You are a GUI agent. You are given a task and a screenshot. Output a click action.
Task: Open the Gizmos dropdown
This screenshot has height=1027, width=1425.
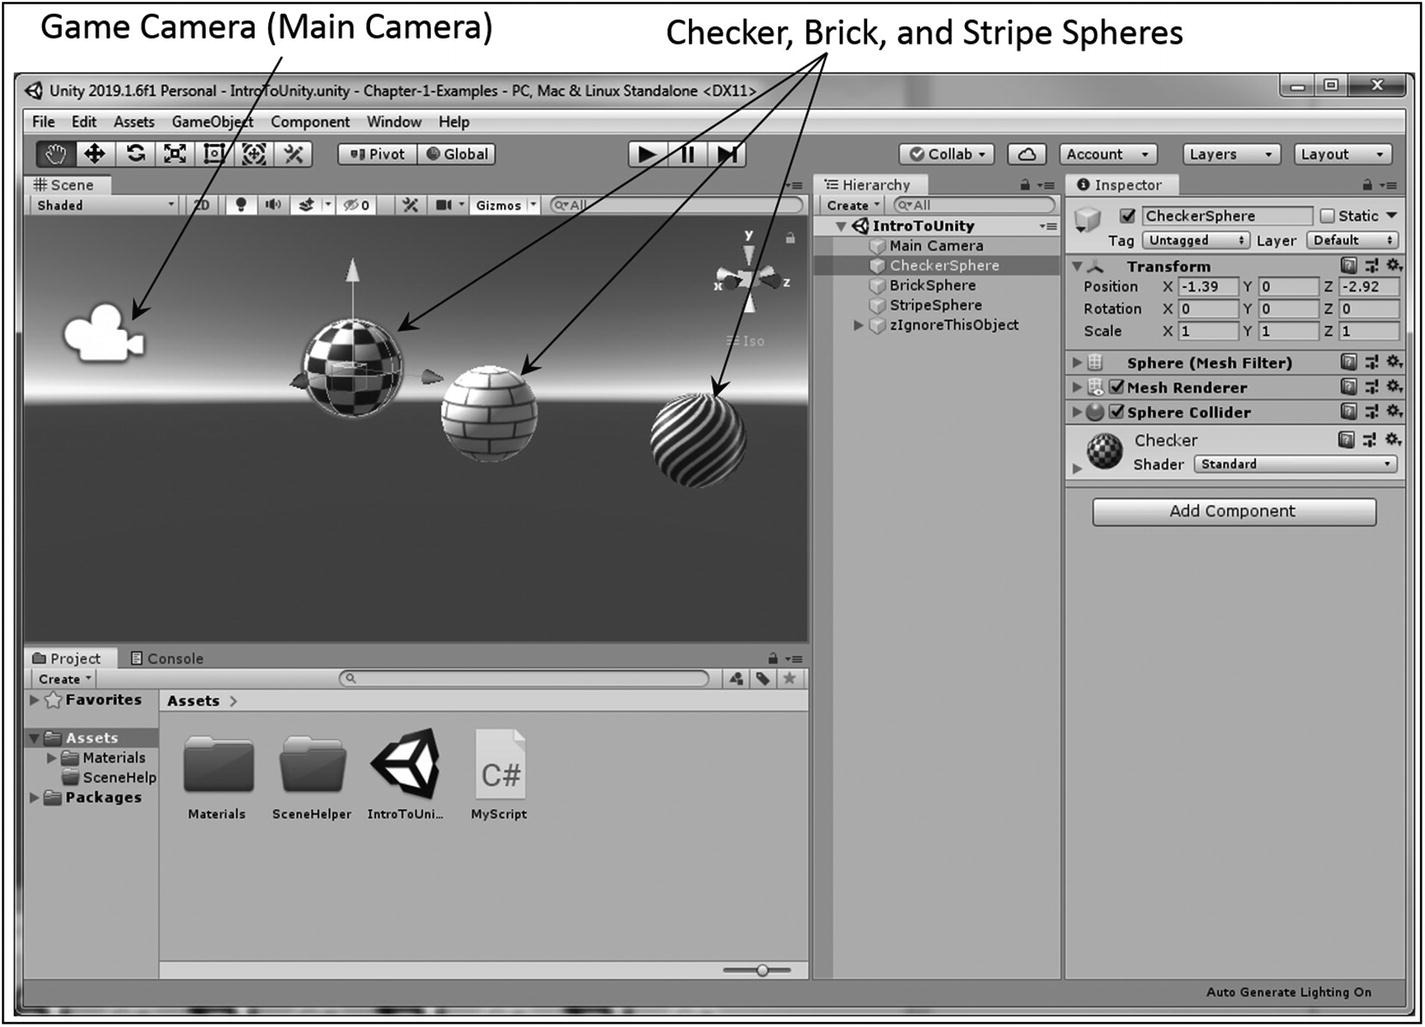[x=505, y=205]
